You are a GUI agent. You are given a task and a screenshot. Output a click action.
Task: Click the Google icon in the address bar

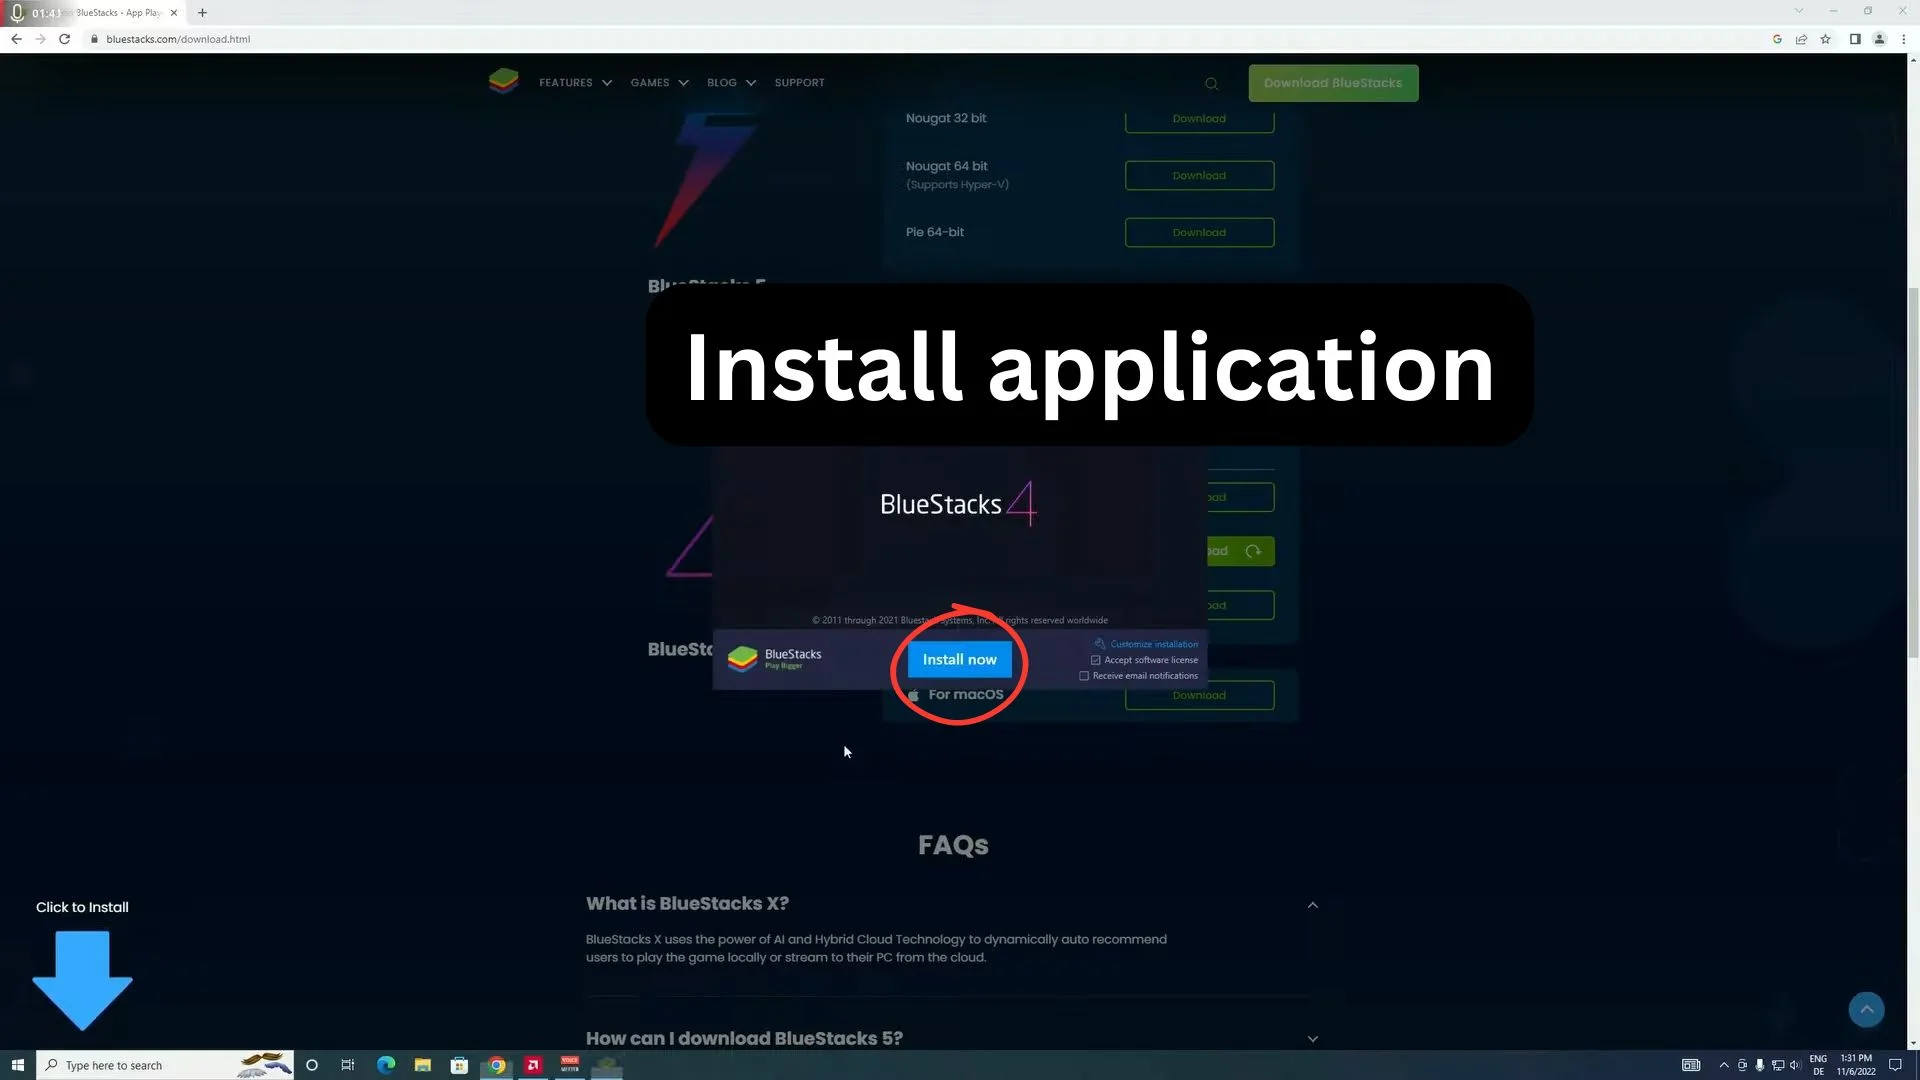point(1777,39)
